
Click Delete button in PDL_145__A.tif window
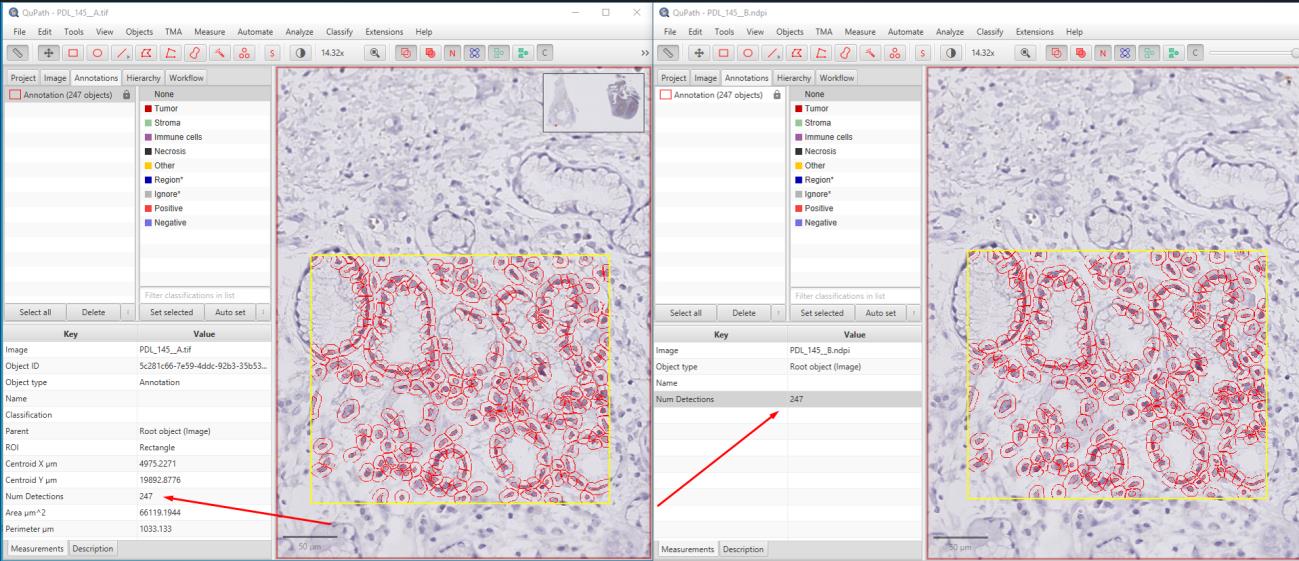point(93,312)
